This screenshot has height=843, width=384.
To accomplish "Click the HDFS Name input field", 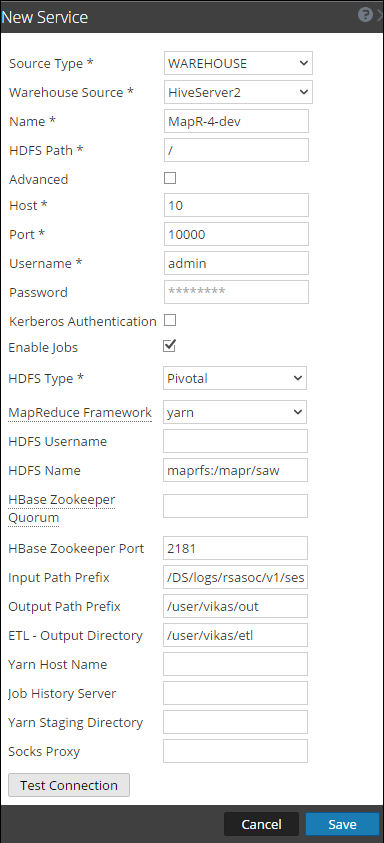I will click(x=236, y=470).
